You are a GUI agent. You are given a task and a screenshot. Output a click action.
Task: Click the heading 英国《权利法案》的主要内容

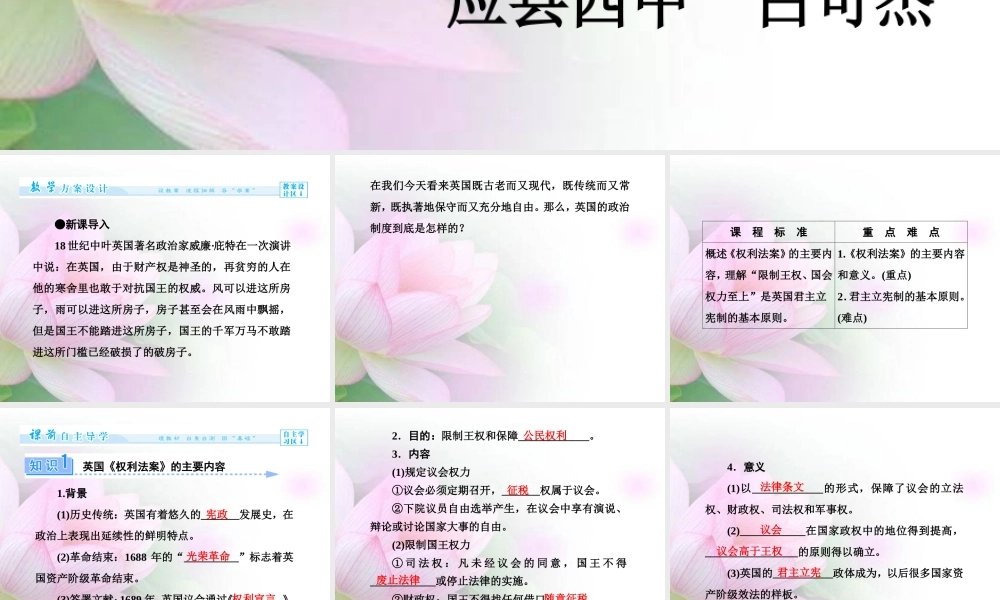(x=154, y=467)
